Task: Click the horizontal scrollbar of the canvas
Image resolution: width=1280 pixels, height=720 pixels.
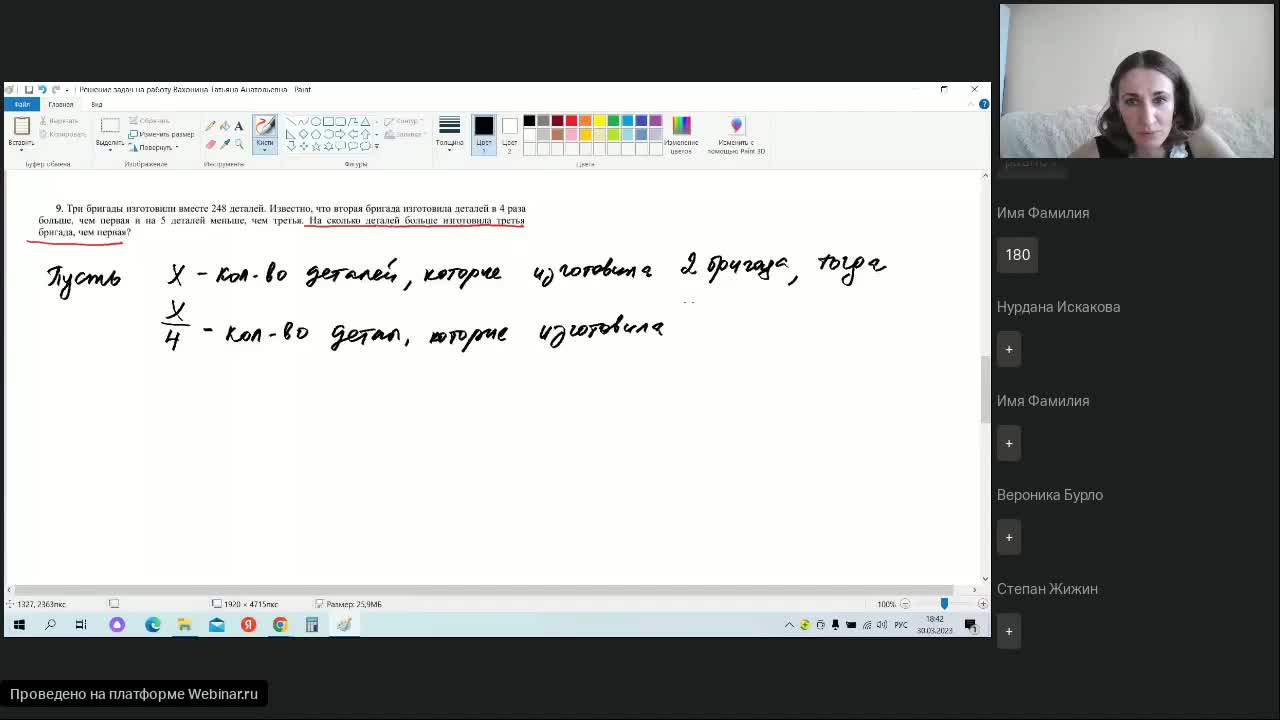Action: tap(485, 589)
